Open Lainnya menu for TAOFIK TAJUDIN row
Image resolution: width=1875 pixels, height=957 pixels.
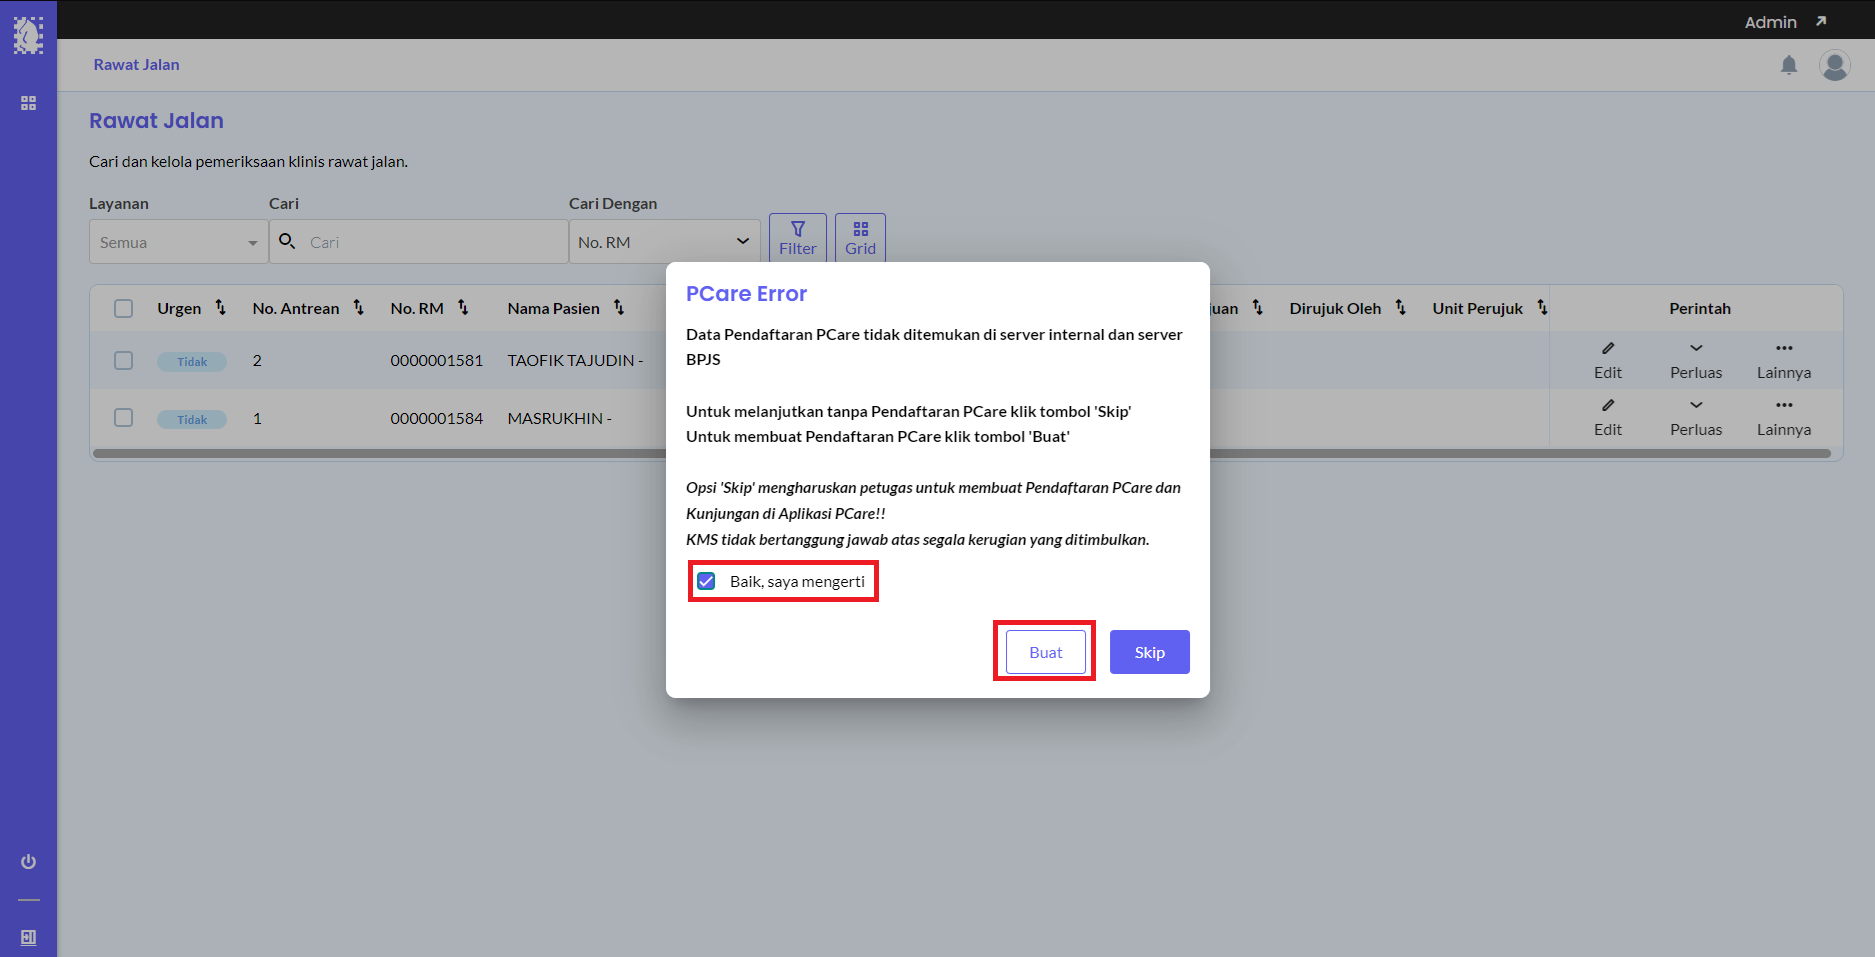[x=1784, y=360]
